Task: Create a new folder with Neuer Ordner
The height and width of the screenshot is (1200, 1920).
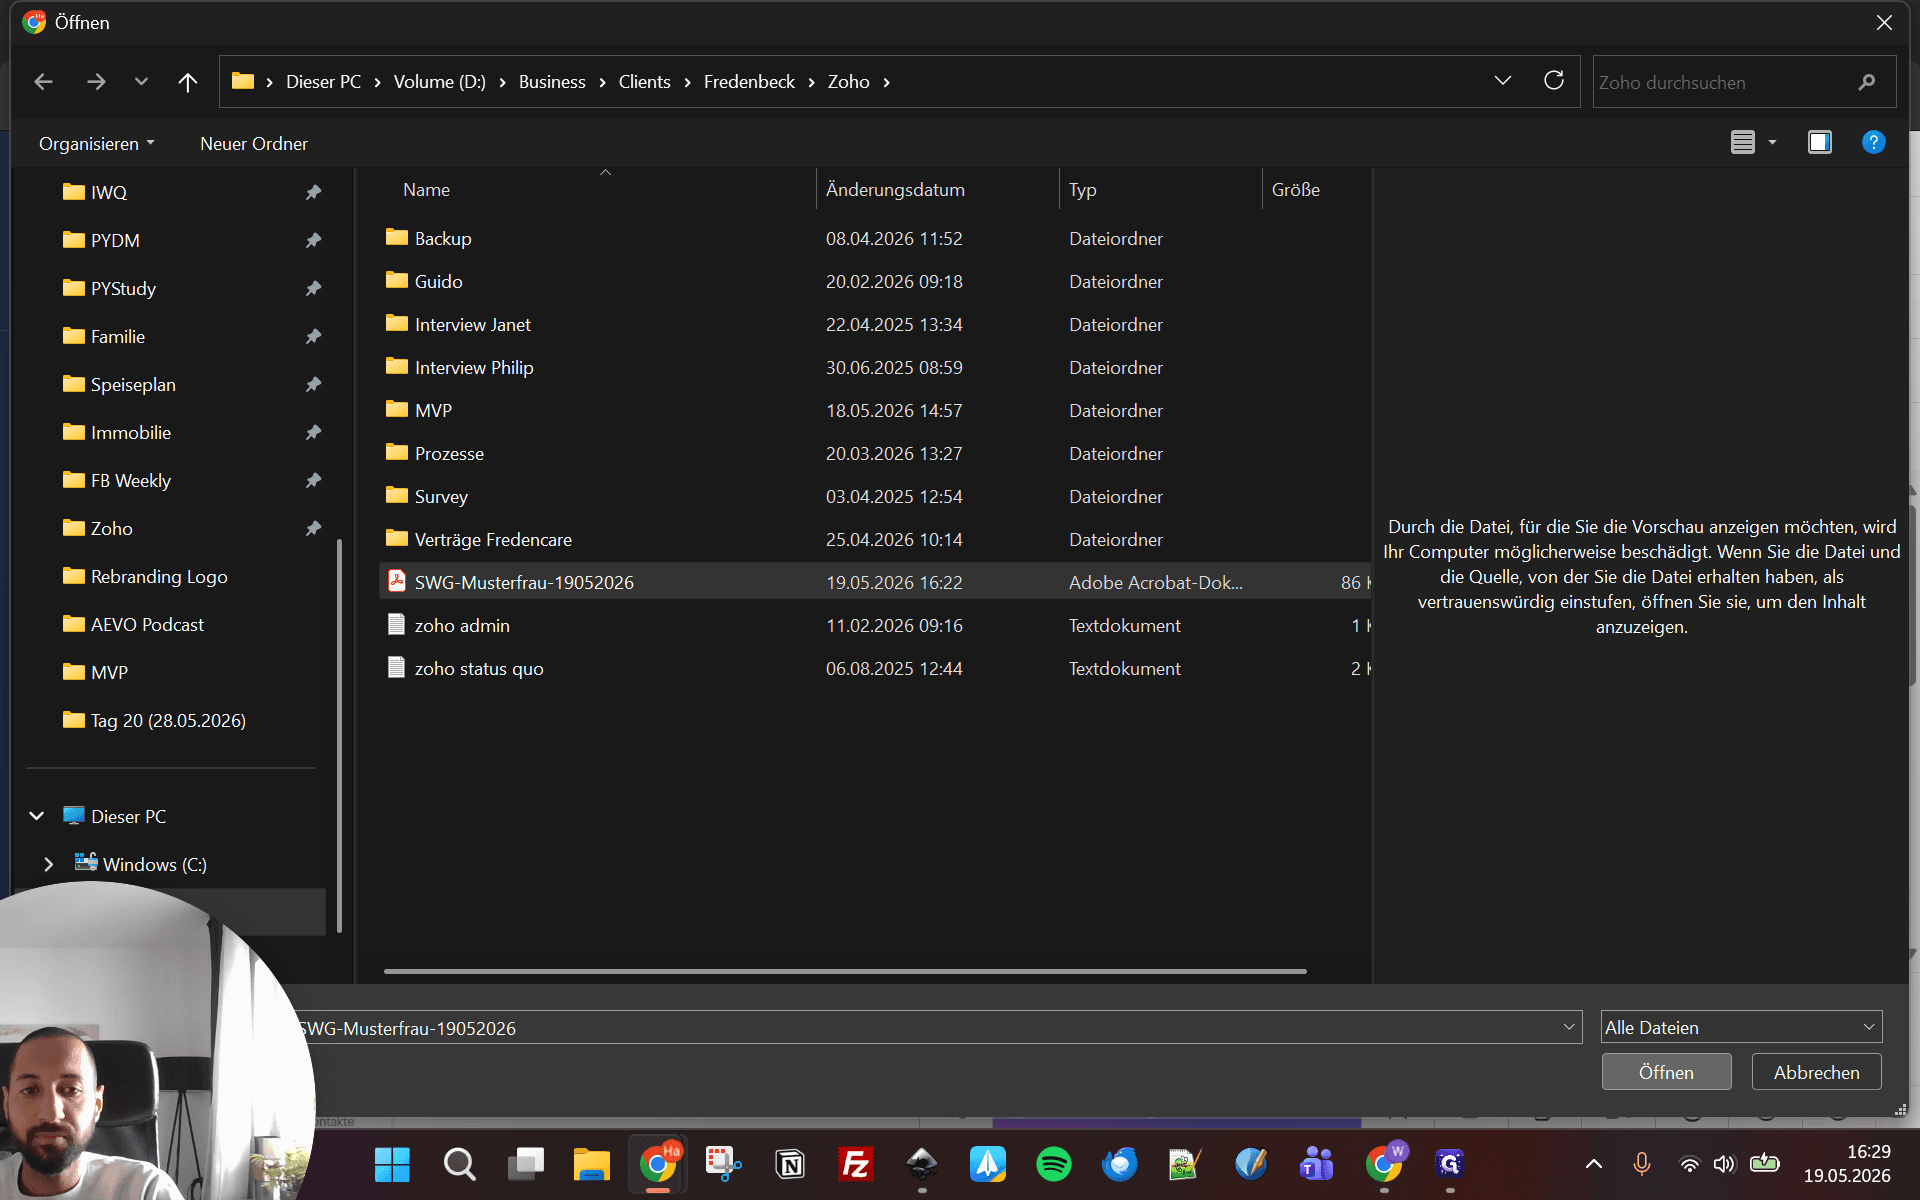Action: [x=254, y=144]
